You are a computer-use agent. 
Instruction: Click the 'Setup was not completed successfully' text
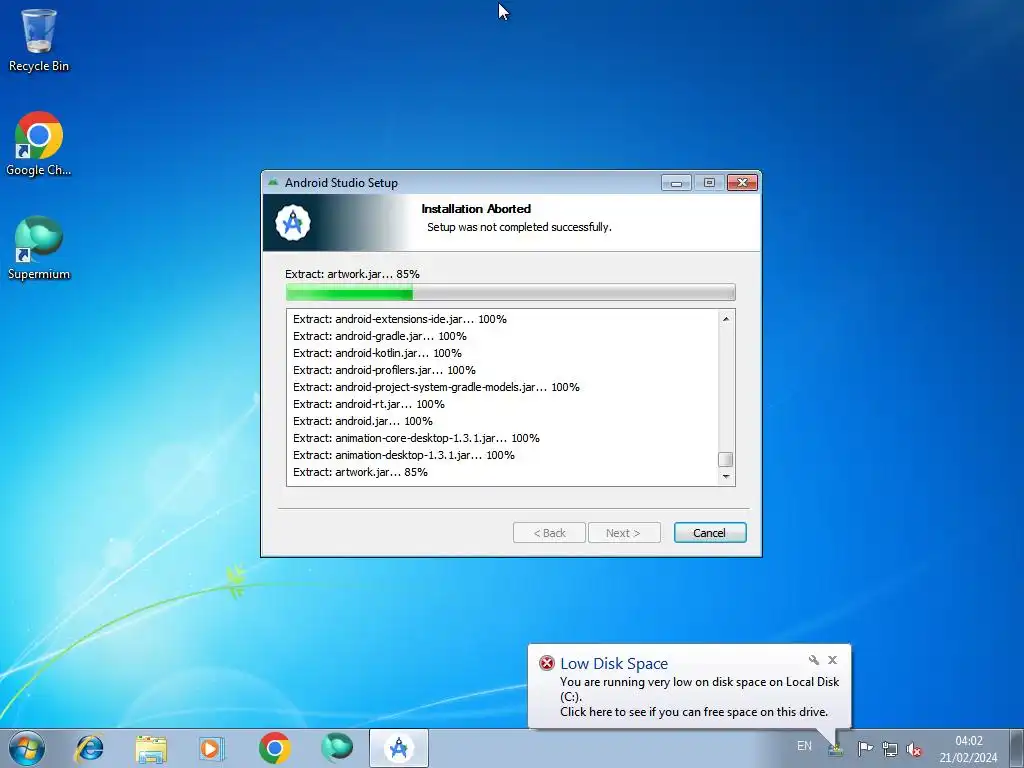(x=519, y=227)
